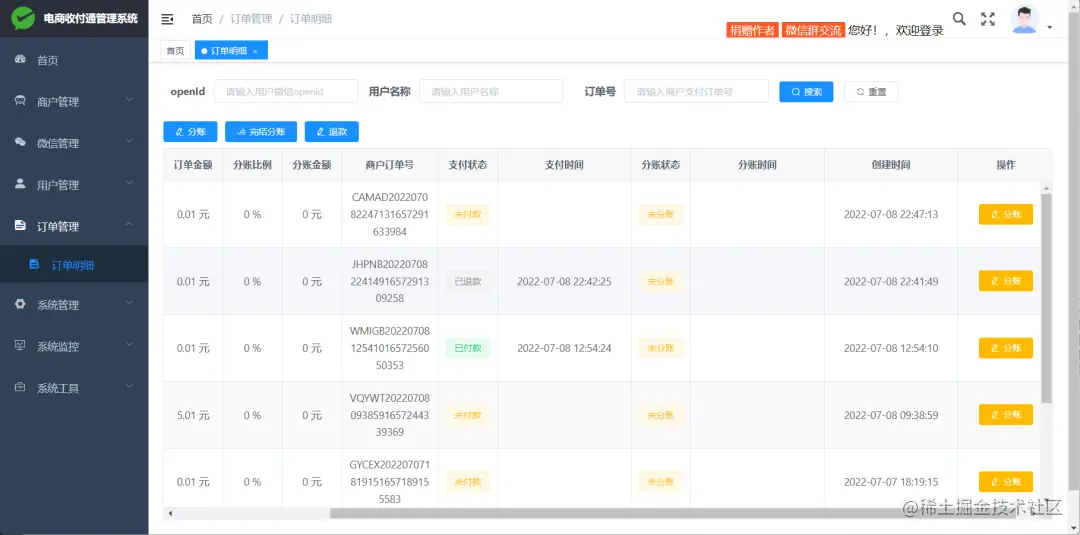Click blue 分账 toolbar button
The image size is (1080, 535).
point(190,132)
